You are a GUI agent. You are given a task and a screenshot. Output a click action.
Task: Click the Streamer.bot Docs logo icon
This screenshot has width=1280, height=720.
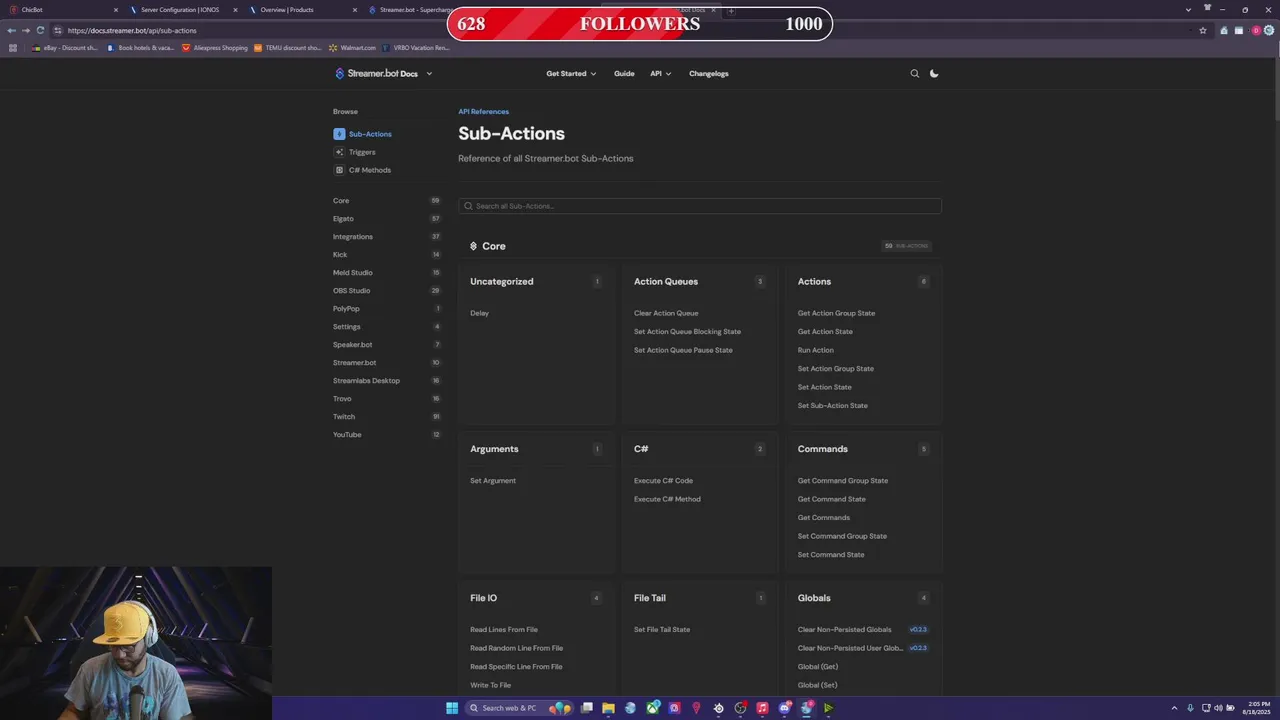(339, 73)
